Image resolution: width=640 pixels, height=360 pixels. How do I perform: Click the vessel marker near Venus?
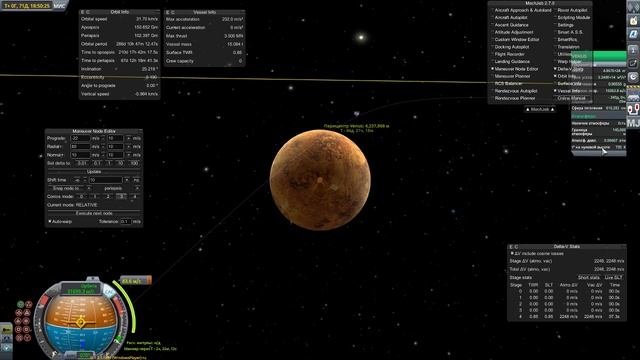coord(356,114)
